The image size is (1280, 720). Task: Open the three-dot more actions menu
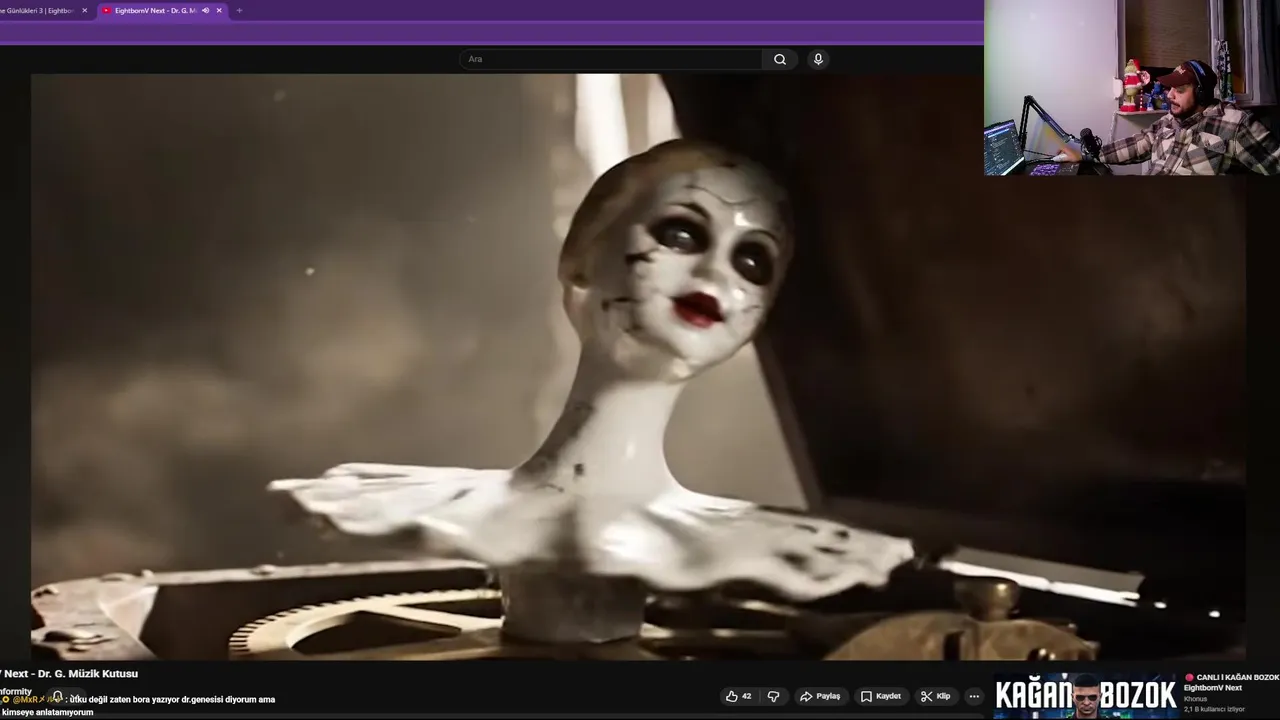pyautogui.click(x=974, y=696)
